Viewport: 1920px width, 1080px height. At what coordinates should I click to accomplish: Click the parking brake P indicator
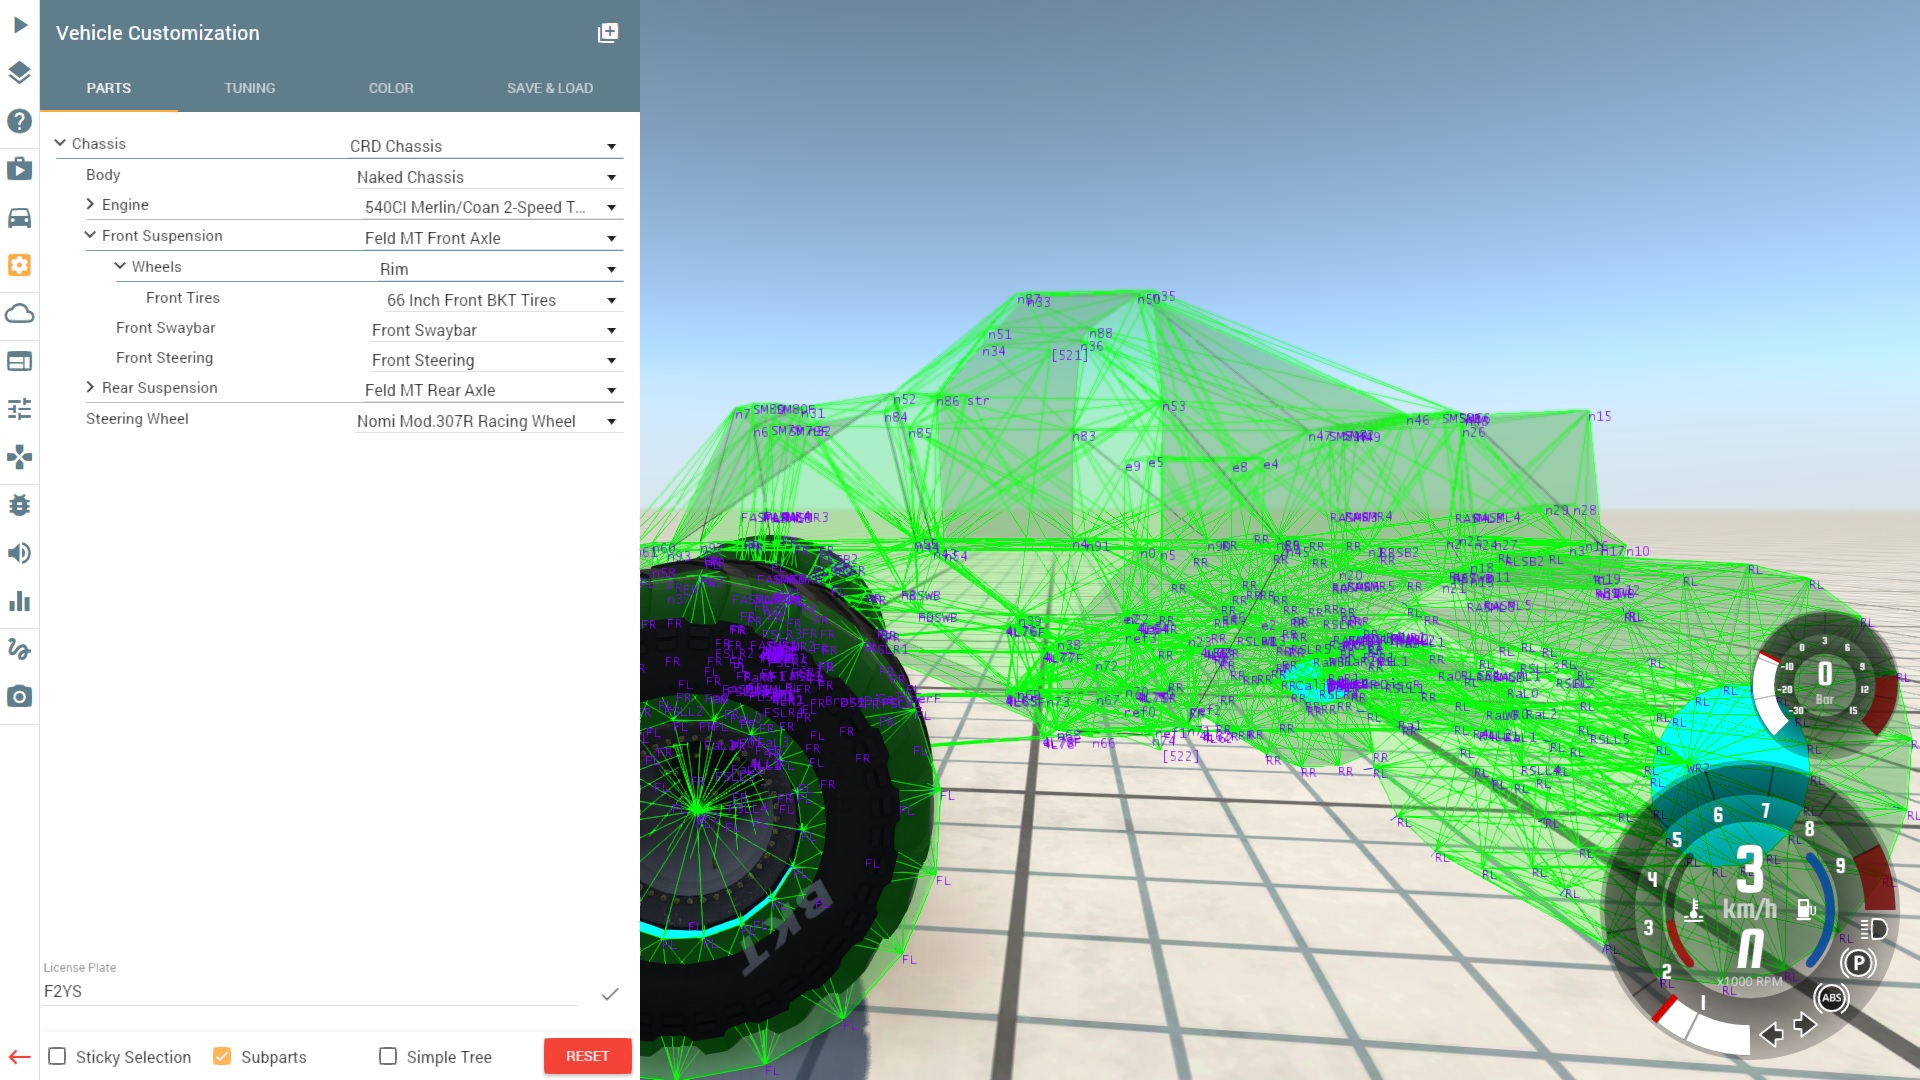pyautogui.click(x=1858, y=963)
